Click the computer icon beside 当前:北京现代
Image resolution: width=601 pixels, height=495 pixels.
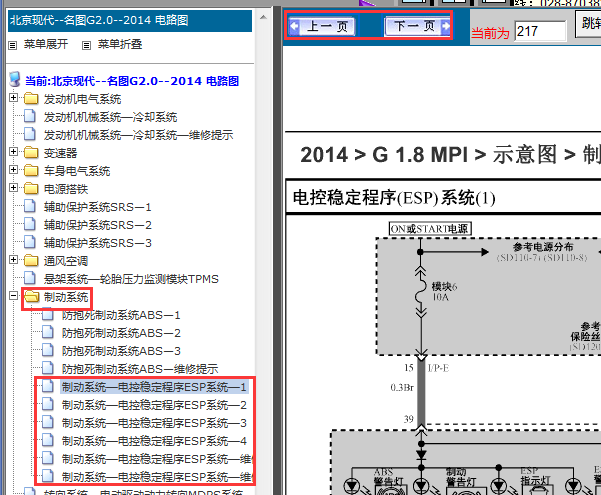[x=15, y=79]
